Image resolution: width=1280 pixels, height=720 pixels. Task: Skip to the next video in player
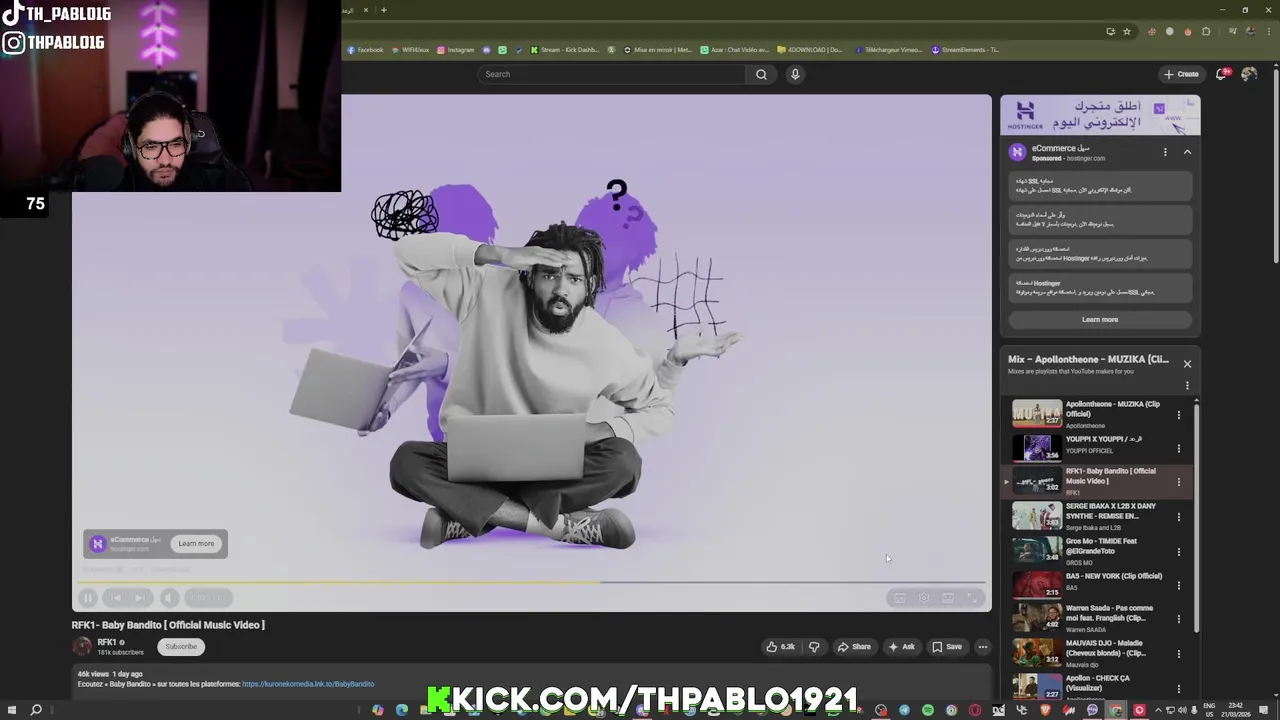pyautogui.click(x=140, y=598)
